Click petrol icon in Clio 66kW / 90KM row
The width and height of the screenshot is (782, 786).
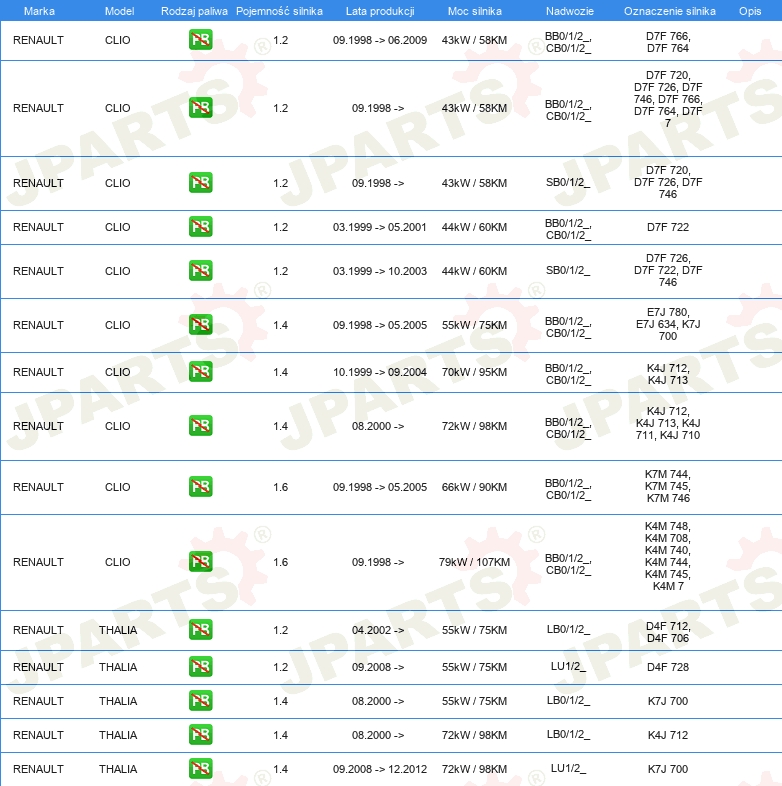click(201, 487)
